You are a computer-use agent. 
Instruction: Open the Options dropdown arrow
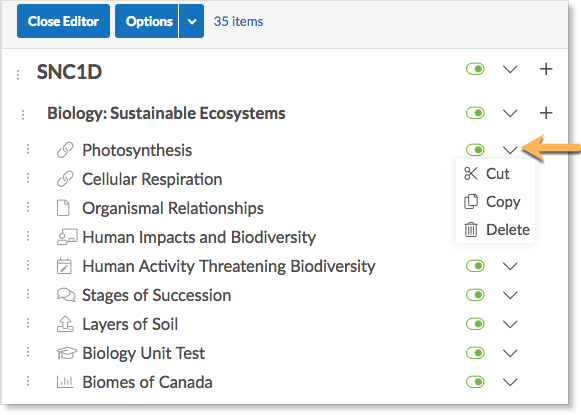pos(192,21)
